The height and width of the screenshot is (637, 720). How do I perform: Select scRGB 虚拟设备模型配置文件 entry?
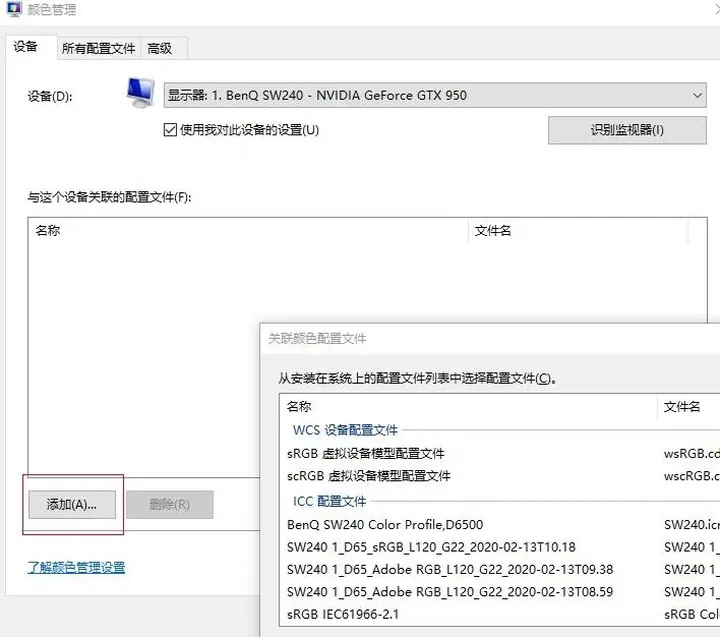[369, 476]
